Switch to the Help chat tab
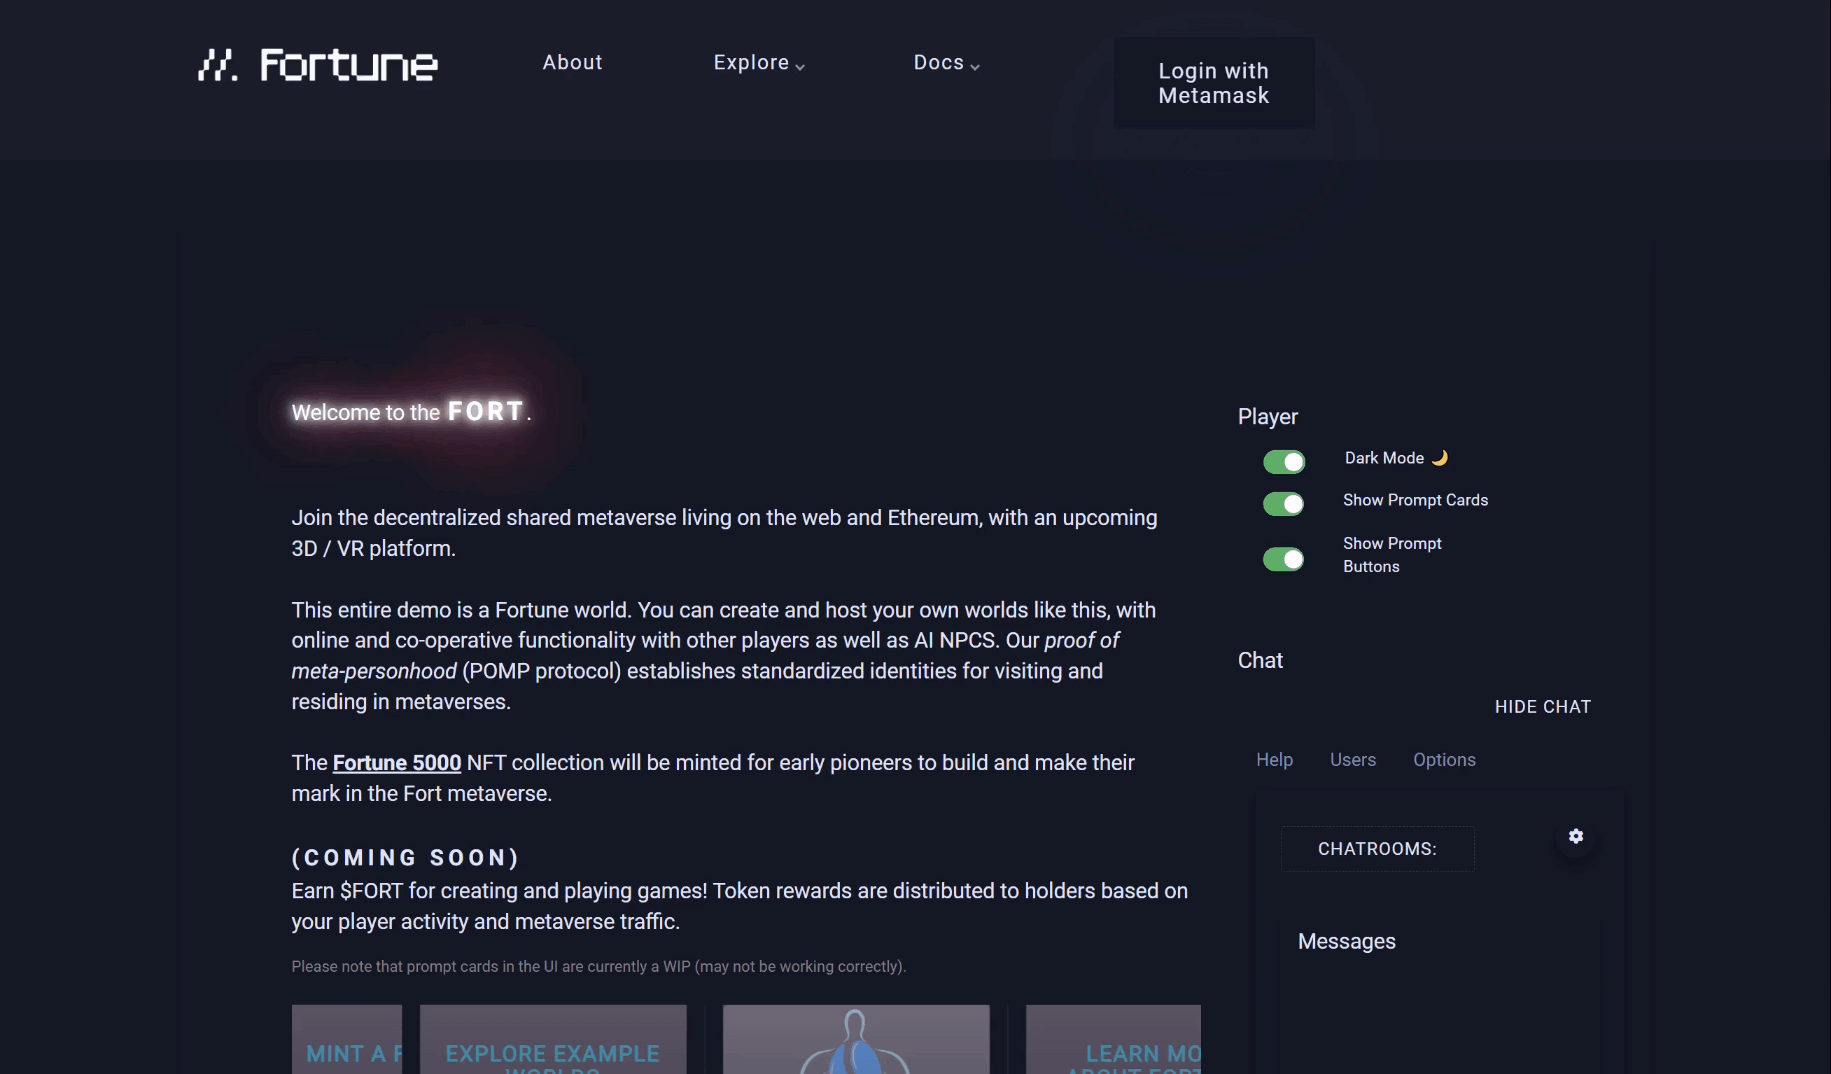This screenshot has width=1831, height=1074. pyautogui.click(x=1274, y=760)
